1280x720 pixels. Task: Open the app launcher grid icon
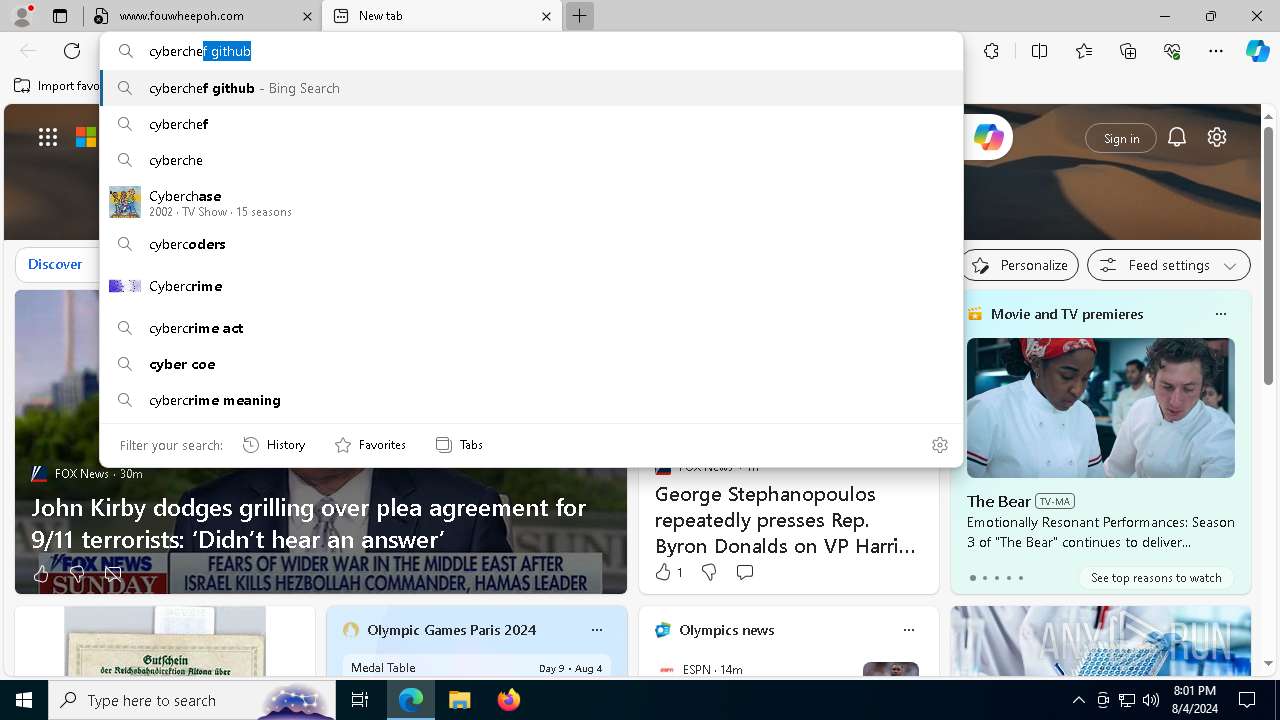(48, 138)
